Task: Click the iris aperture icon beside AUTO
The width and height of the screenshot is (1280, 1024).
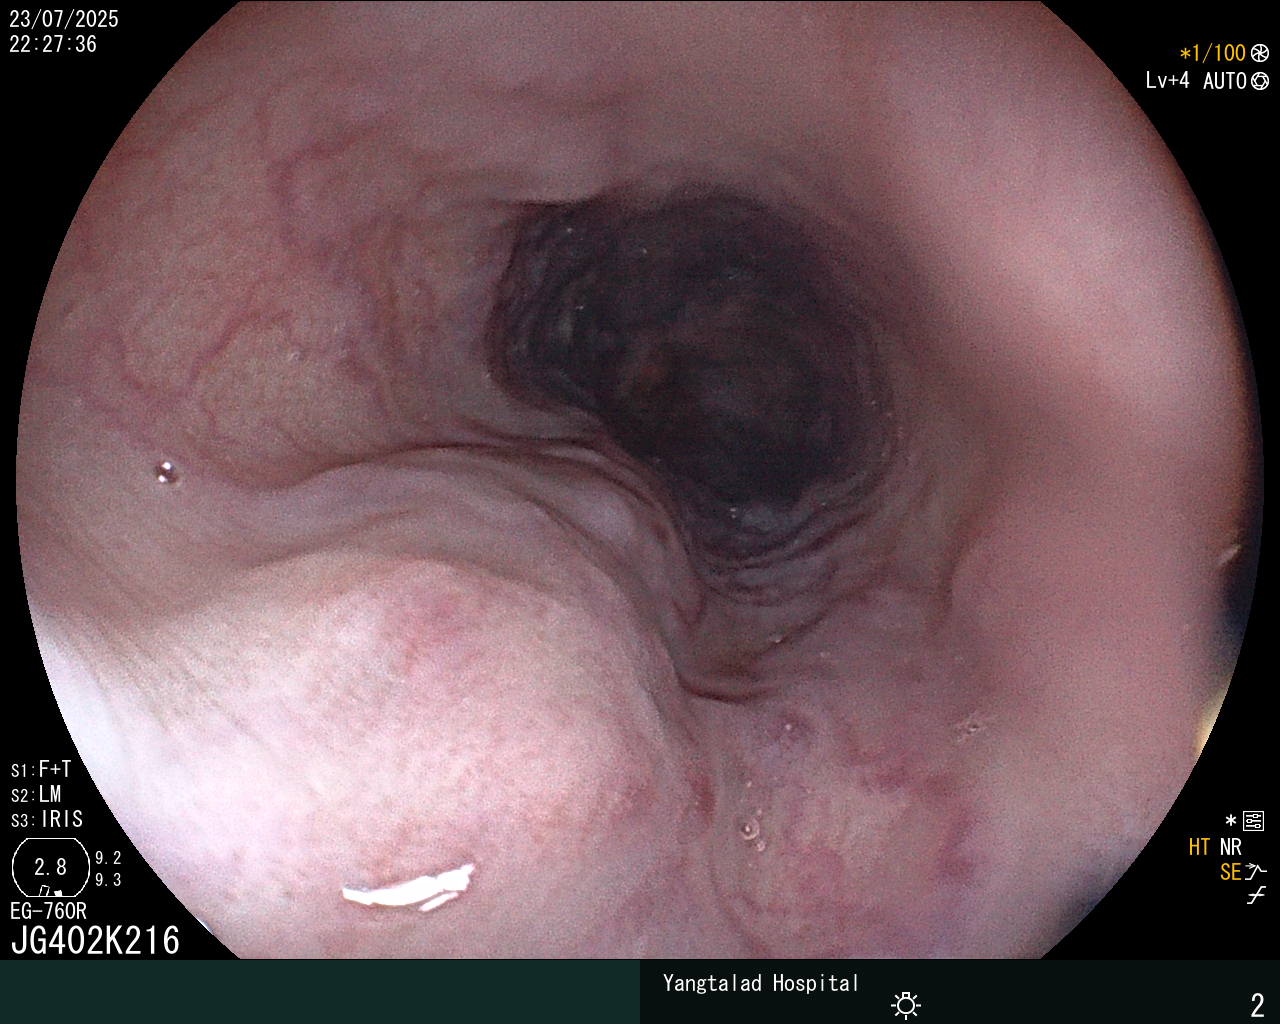Action: 1260,81
